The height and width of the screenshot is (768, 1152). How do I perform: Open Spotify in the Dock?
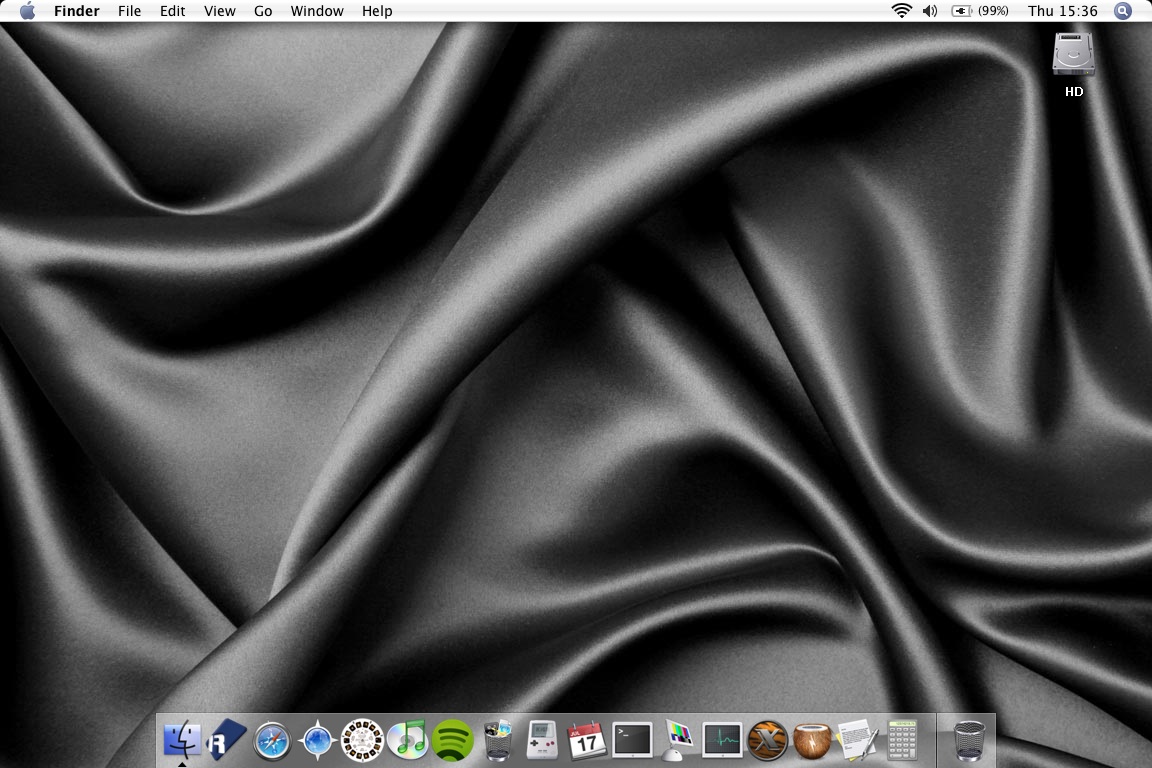[x=453, y=740]
